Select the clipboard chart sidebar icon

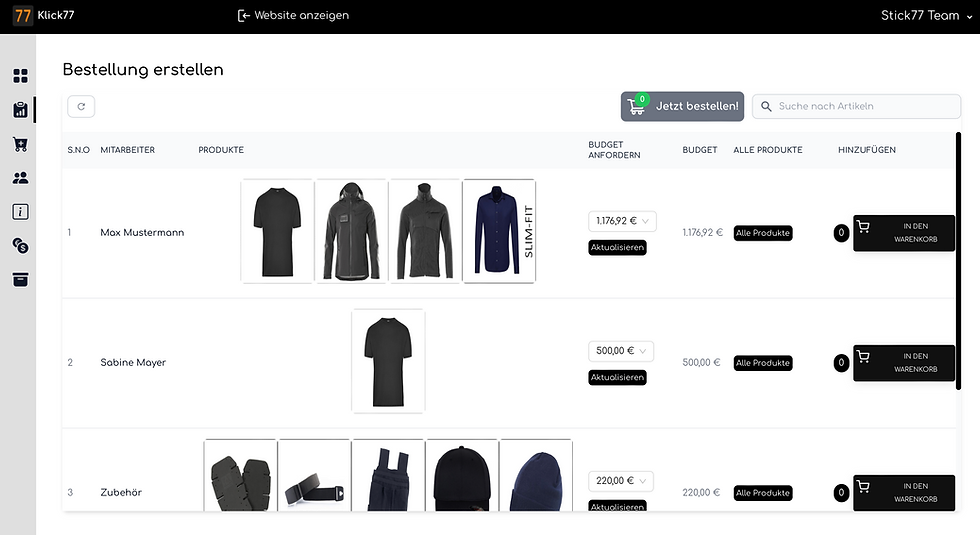(x=21, y=110)
